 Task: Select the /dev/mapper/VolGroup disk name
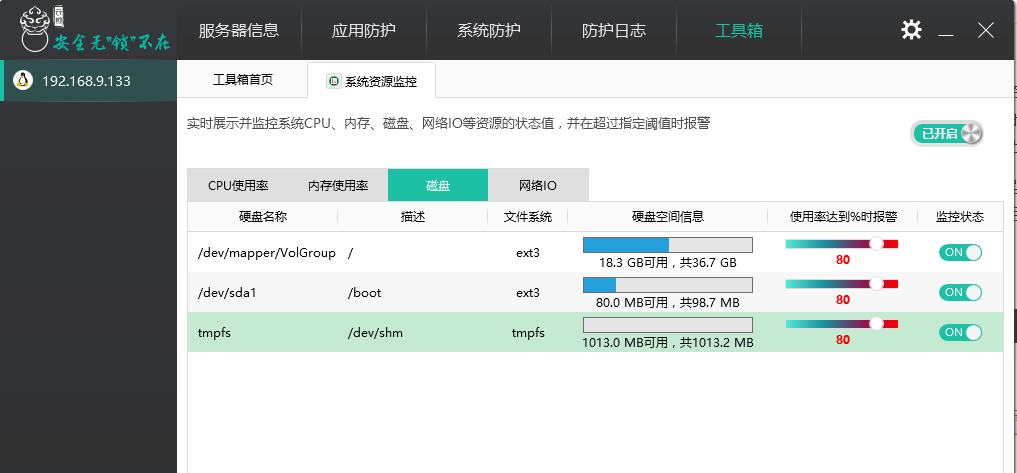pos(267,253)
